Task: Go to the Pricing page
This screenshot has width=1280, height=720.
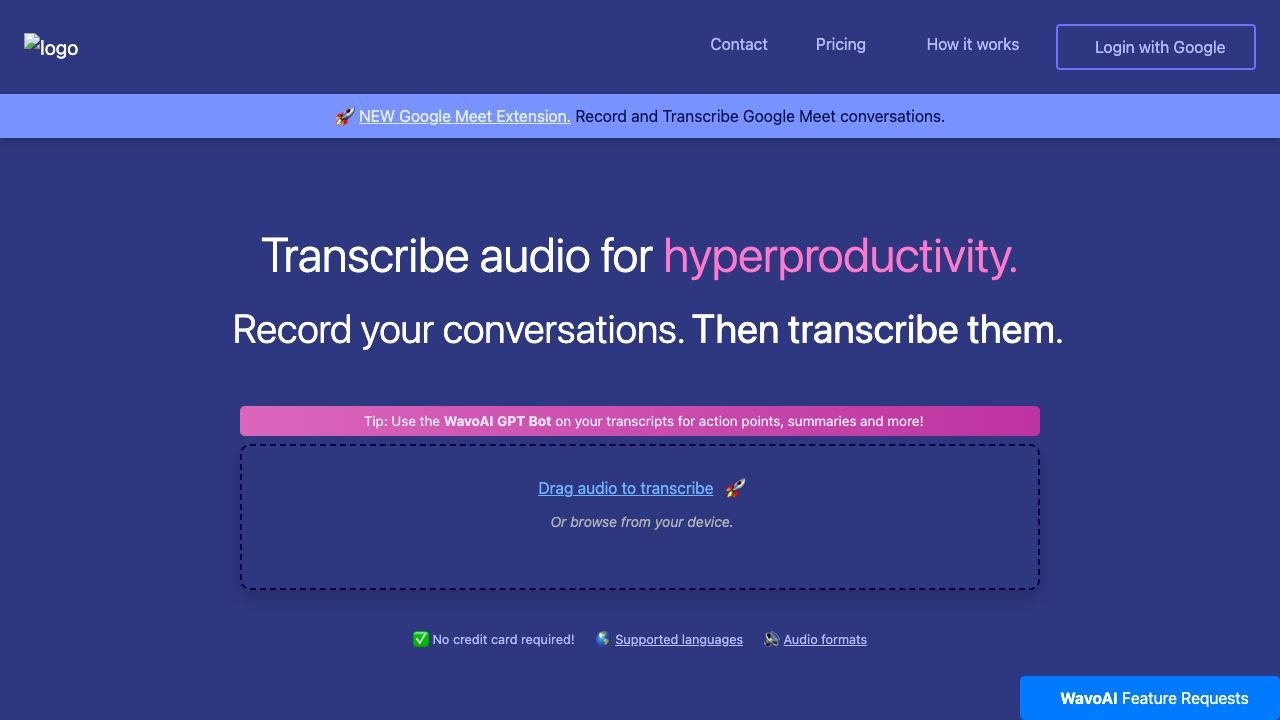Action: (840, 45)
